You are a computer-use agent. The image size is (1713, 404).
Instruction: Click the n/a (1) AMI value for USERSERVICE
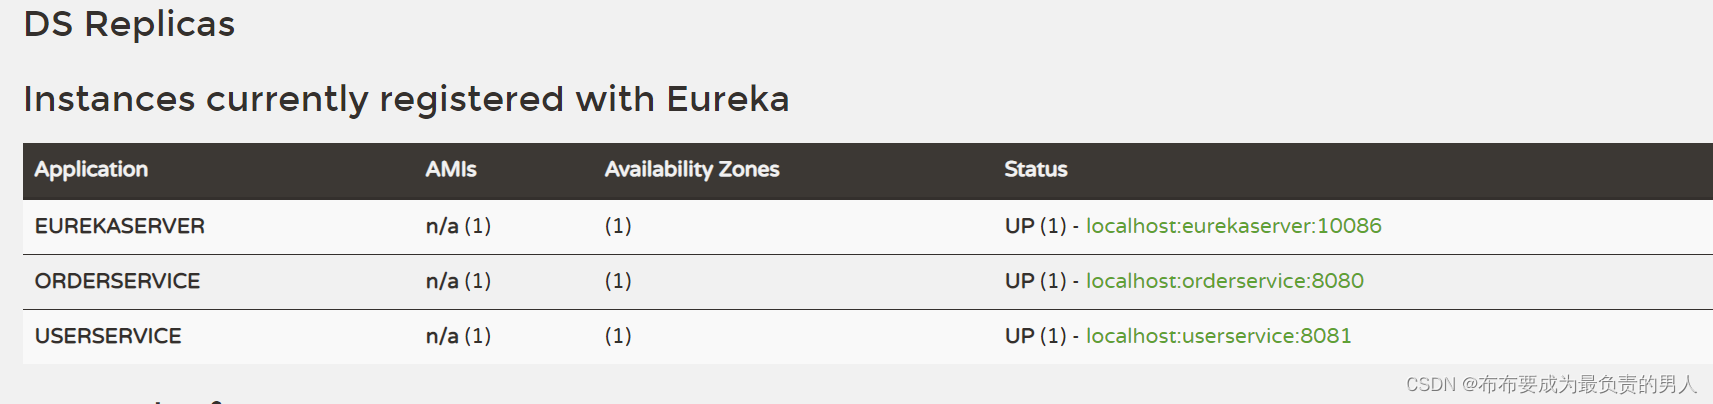458,336
